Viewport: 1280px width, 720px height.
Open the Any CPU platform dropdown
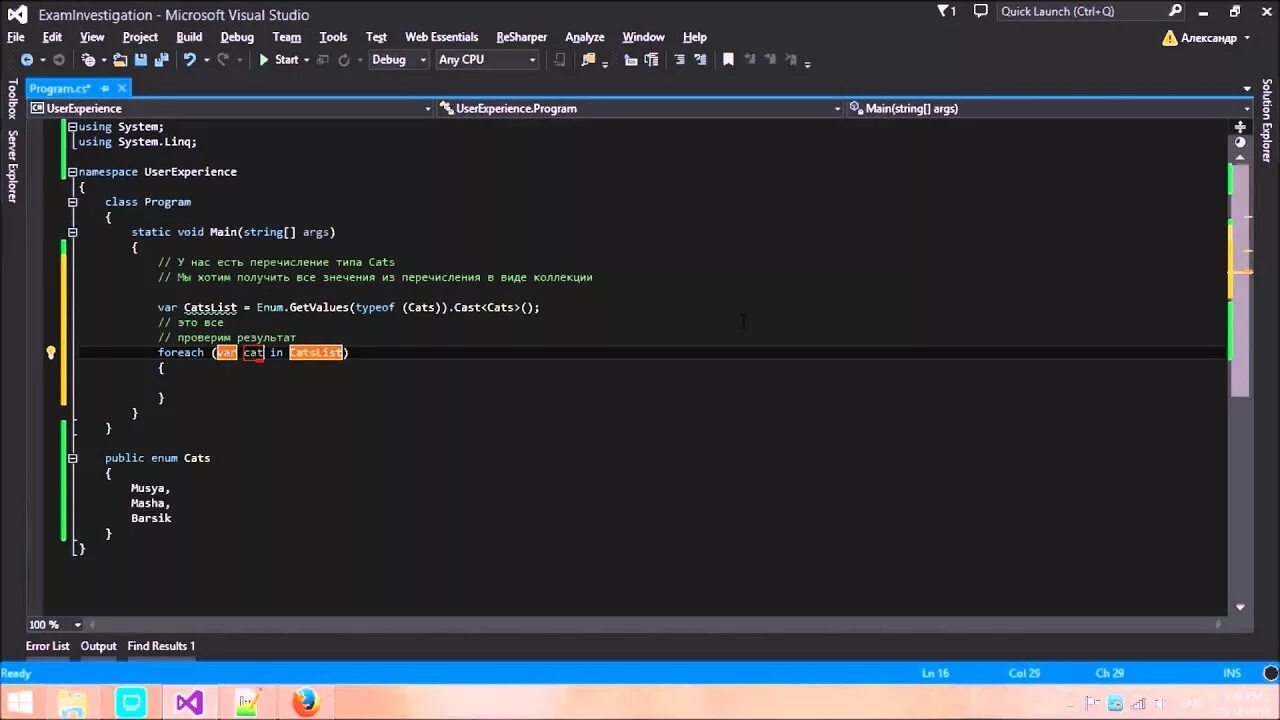pyautogui.click(x=487, y=60)
